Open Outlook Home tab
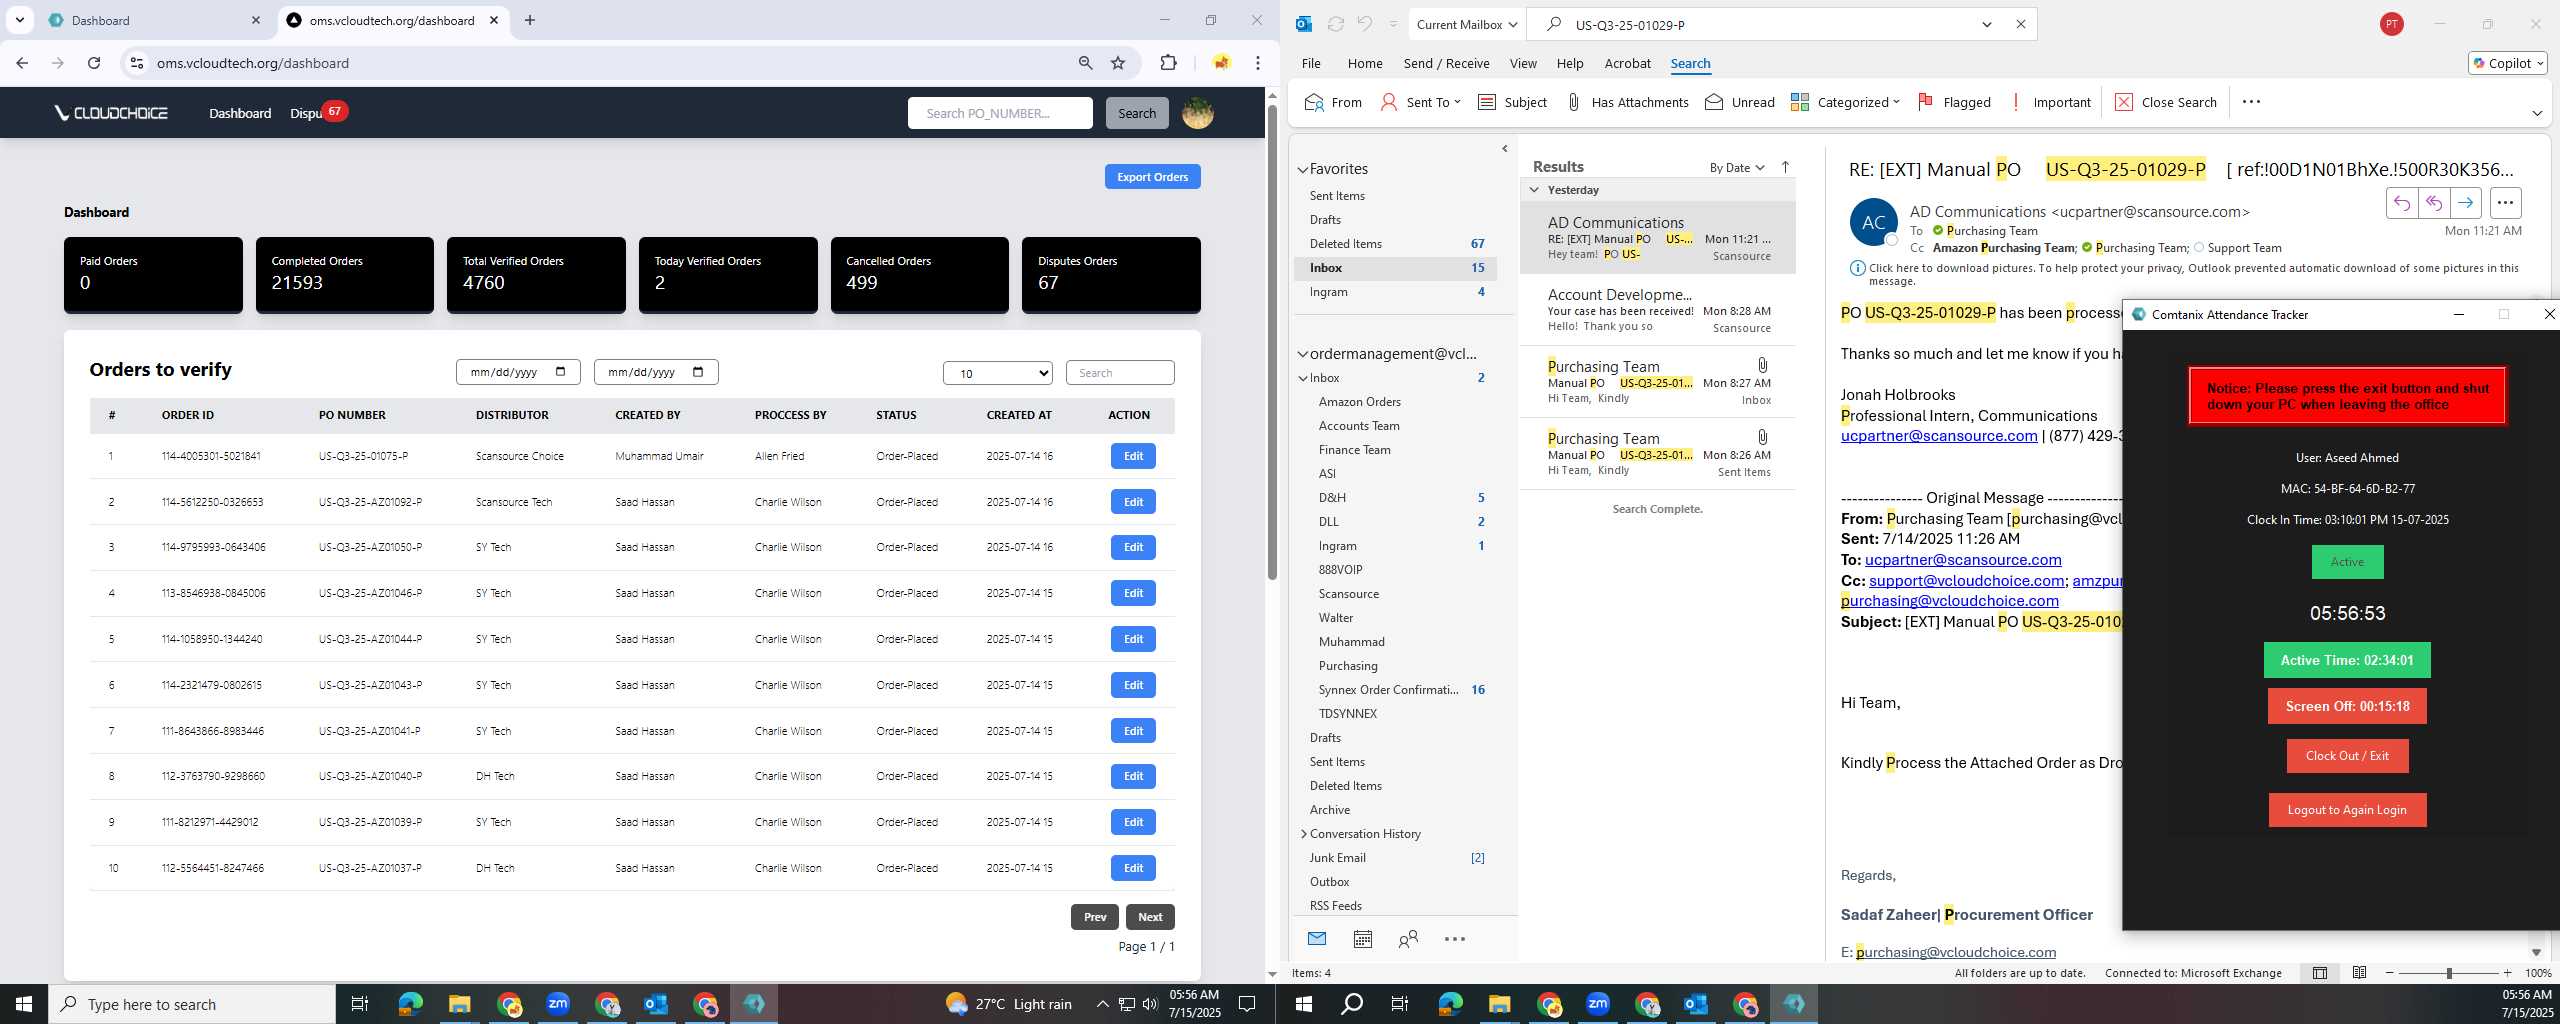This screenshot has height=1024, width=2560. (x=1365, y=63)
